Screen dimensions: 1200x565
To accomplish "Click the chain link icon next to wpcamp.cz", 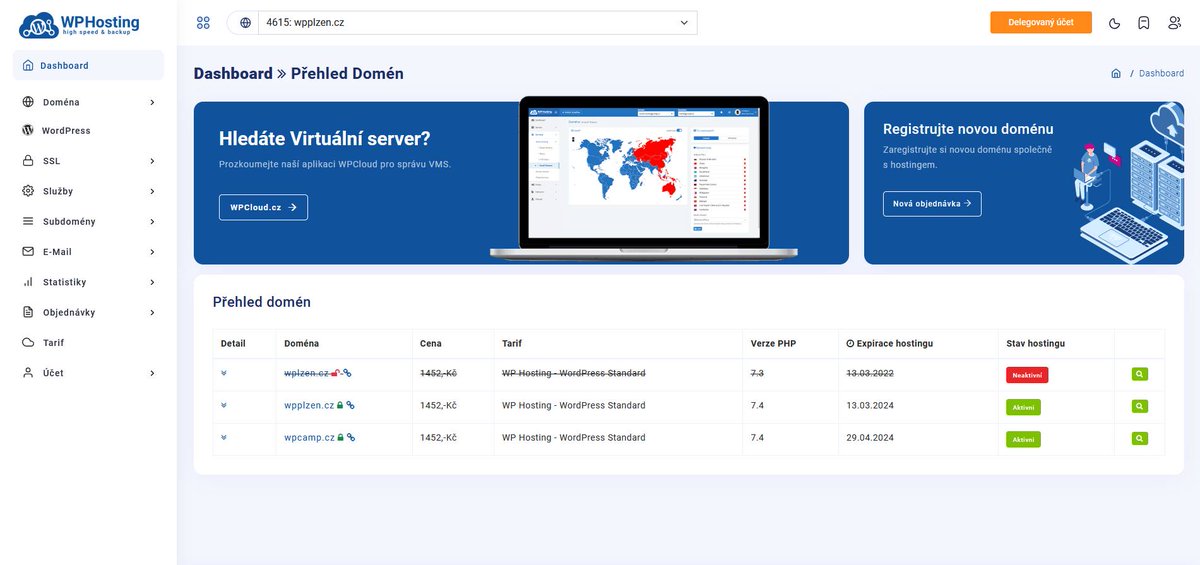I will pos(350,437).
